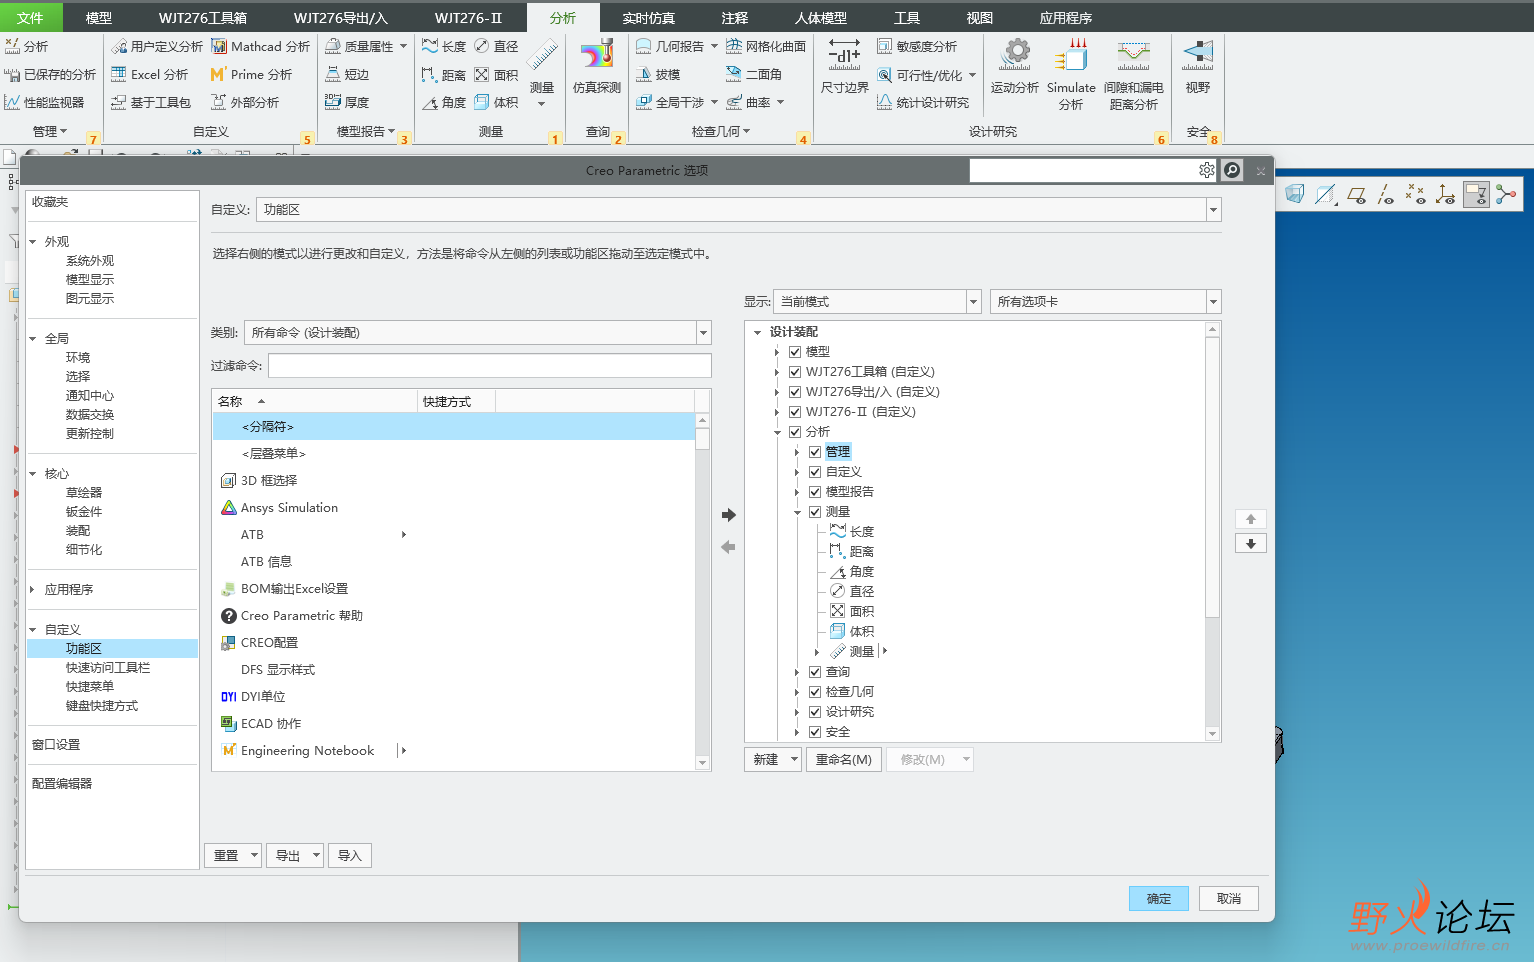
Task: Toggle the WJT276工具箱 tab checkbox
Action: (x=795, y=372)
